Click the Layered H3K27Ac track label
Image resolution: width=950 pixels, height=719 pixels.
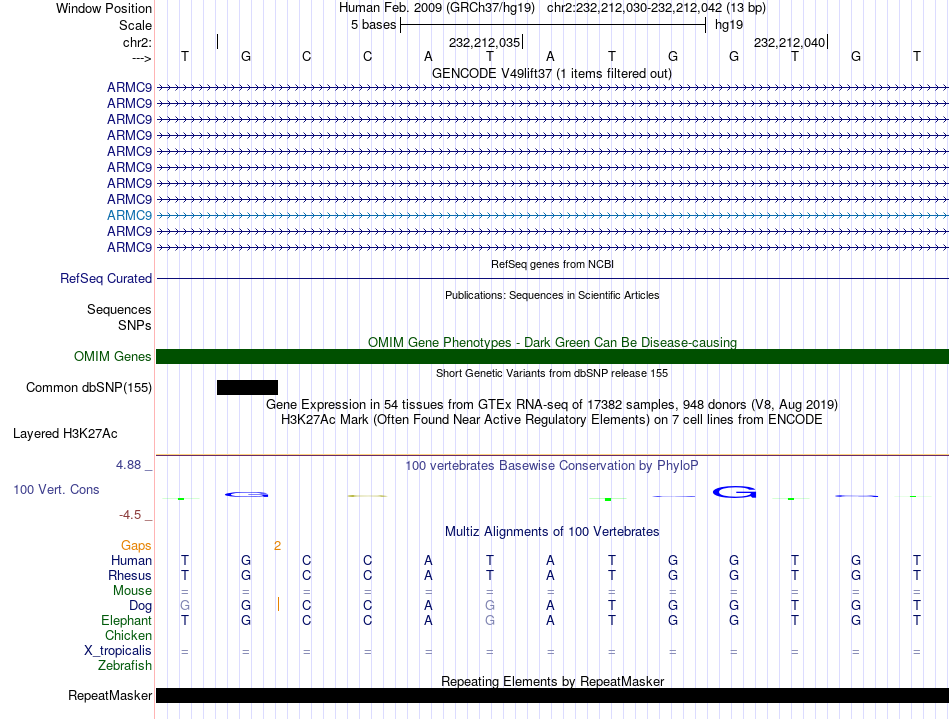coord(65,434)
